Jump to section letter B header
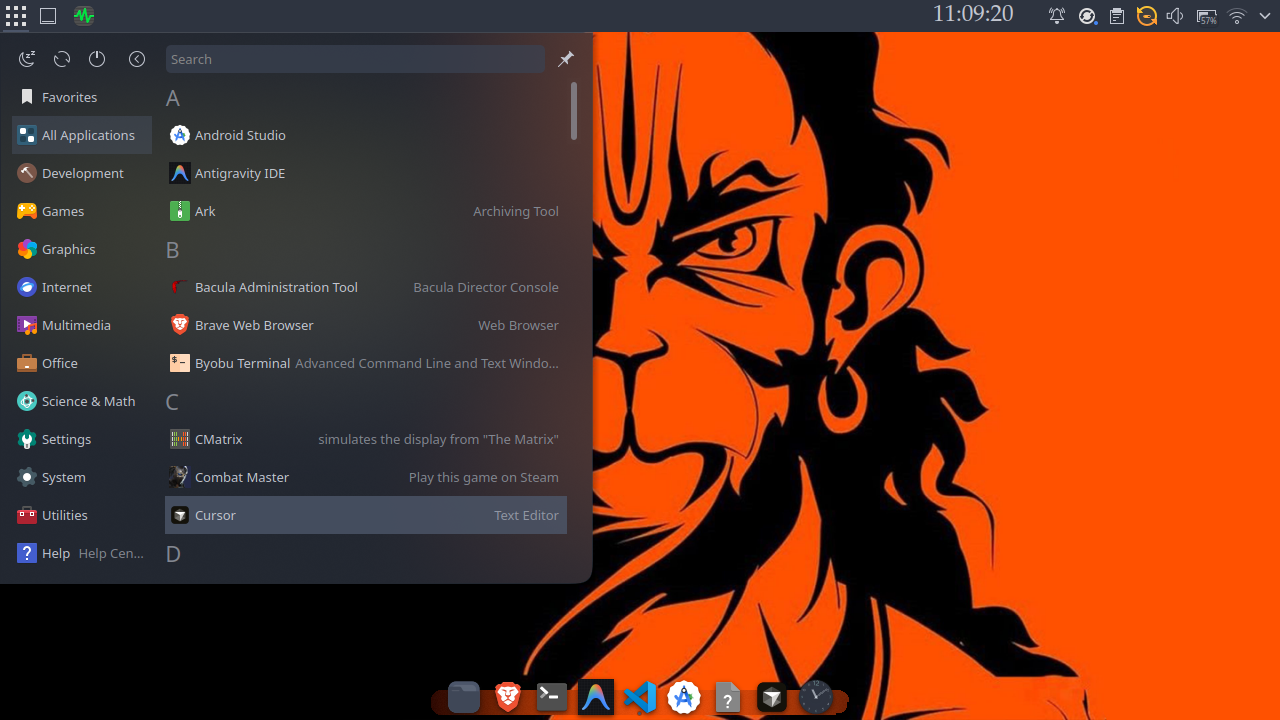 tap(173, 250)
